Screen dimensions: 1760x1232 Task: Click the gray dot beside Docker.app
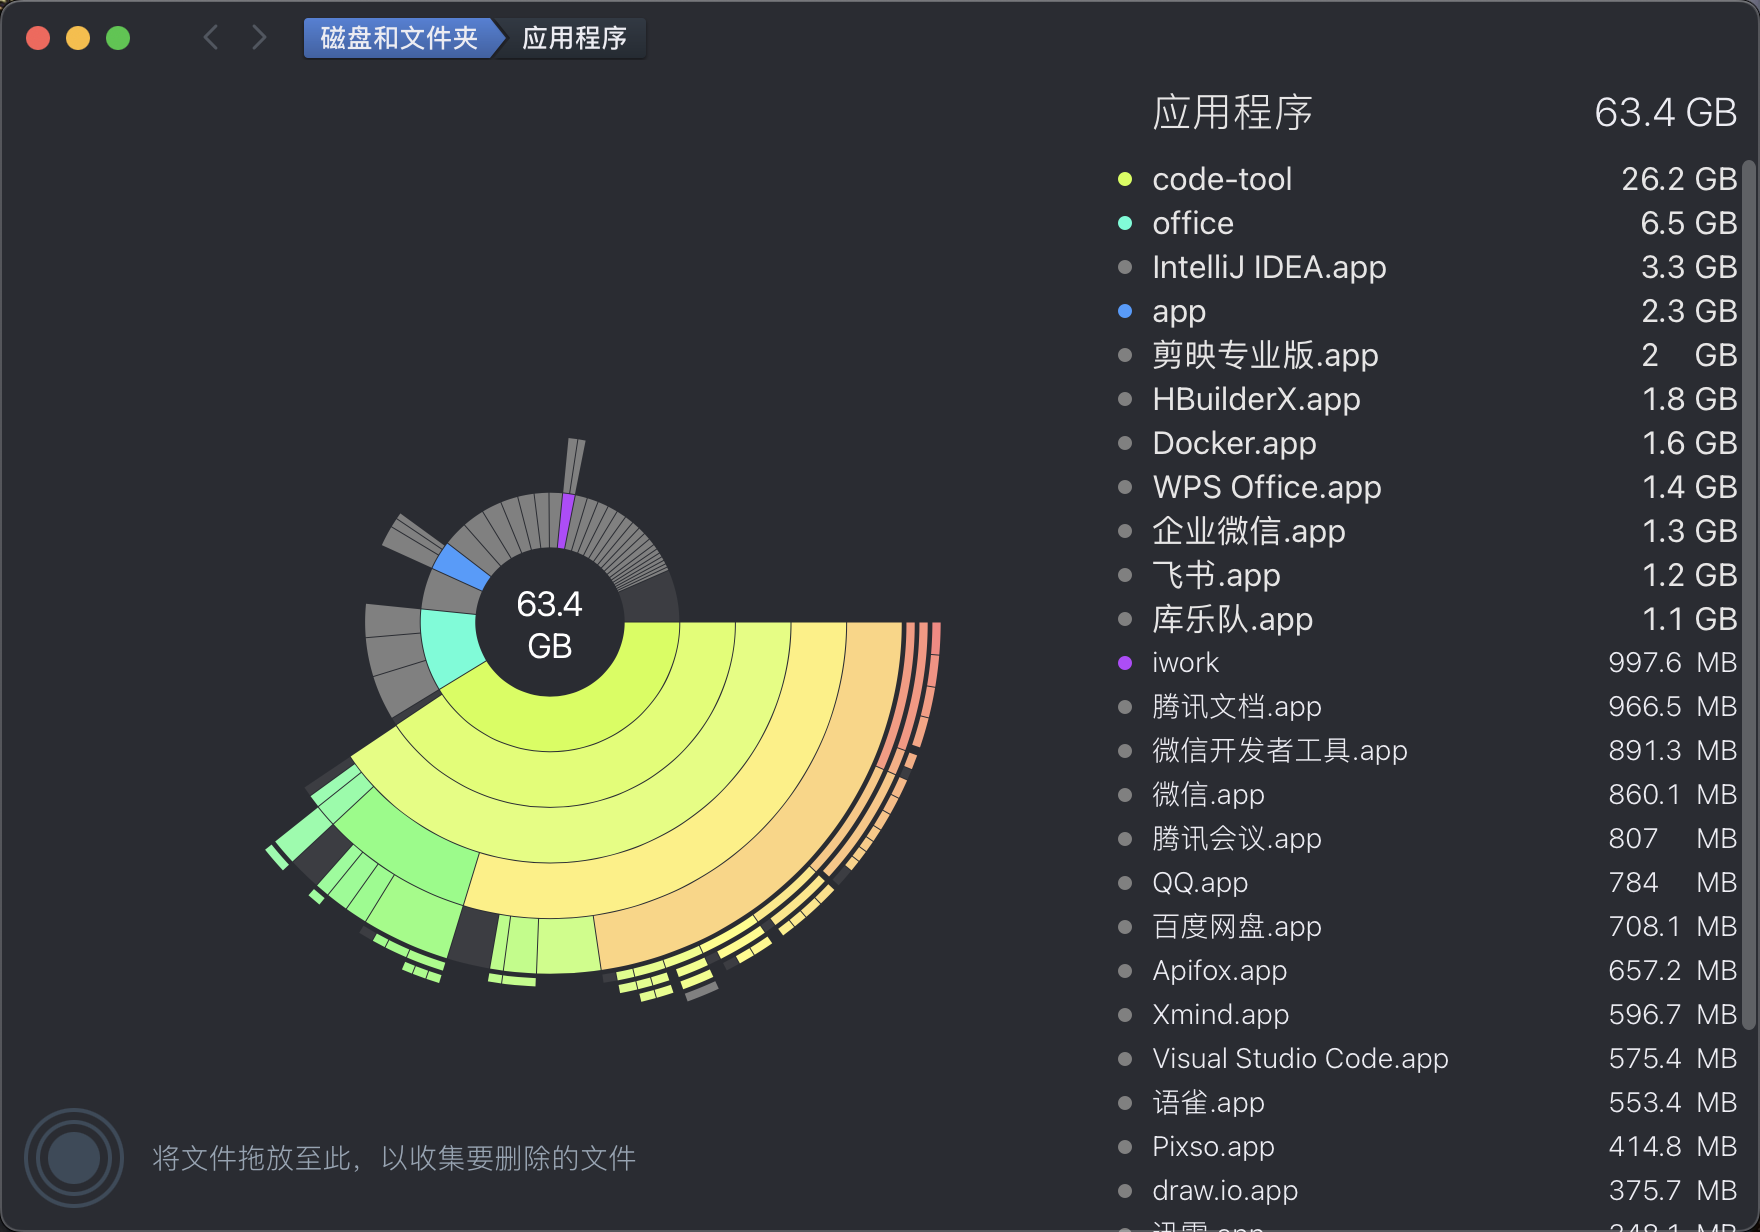[x=1126, y=443]
